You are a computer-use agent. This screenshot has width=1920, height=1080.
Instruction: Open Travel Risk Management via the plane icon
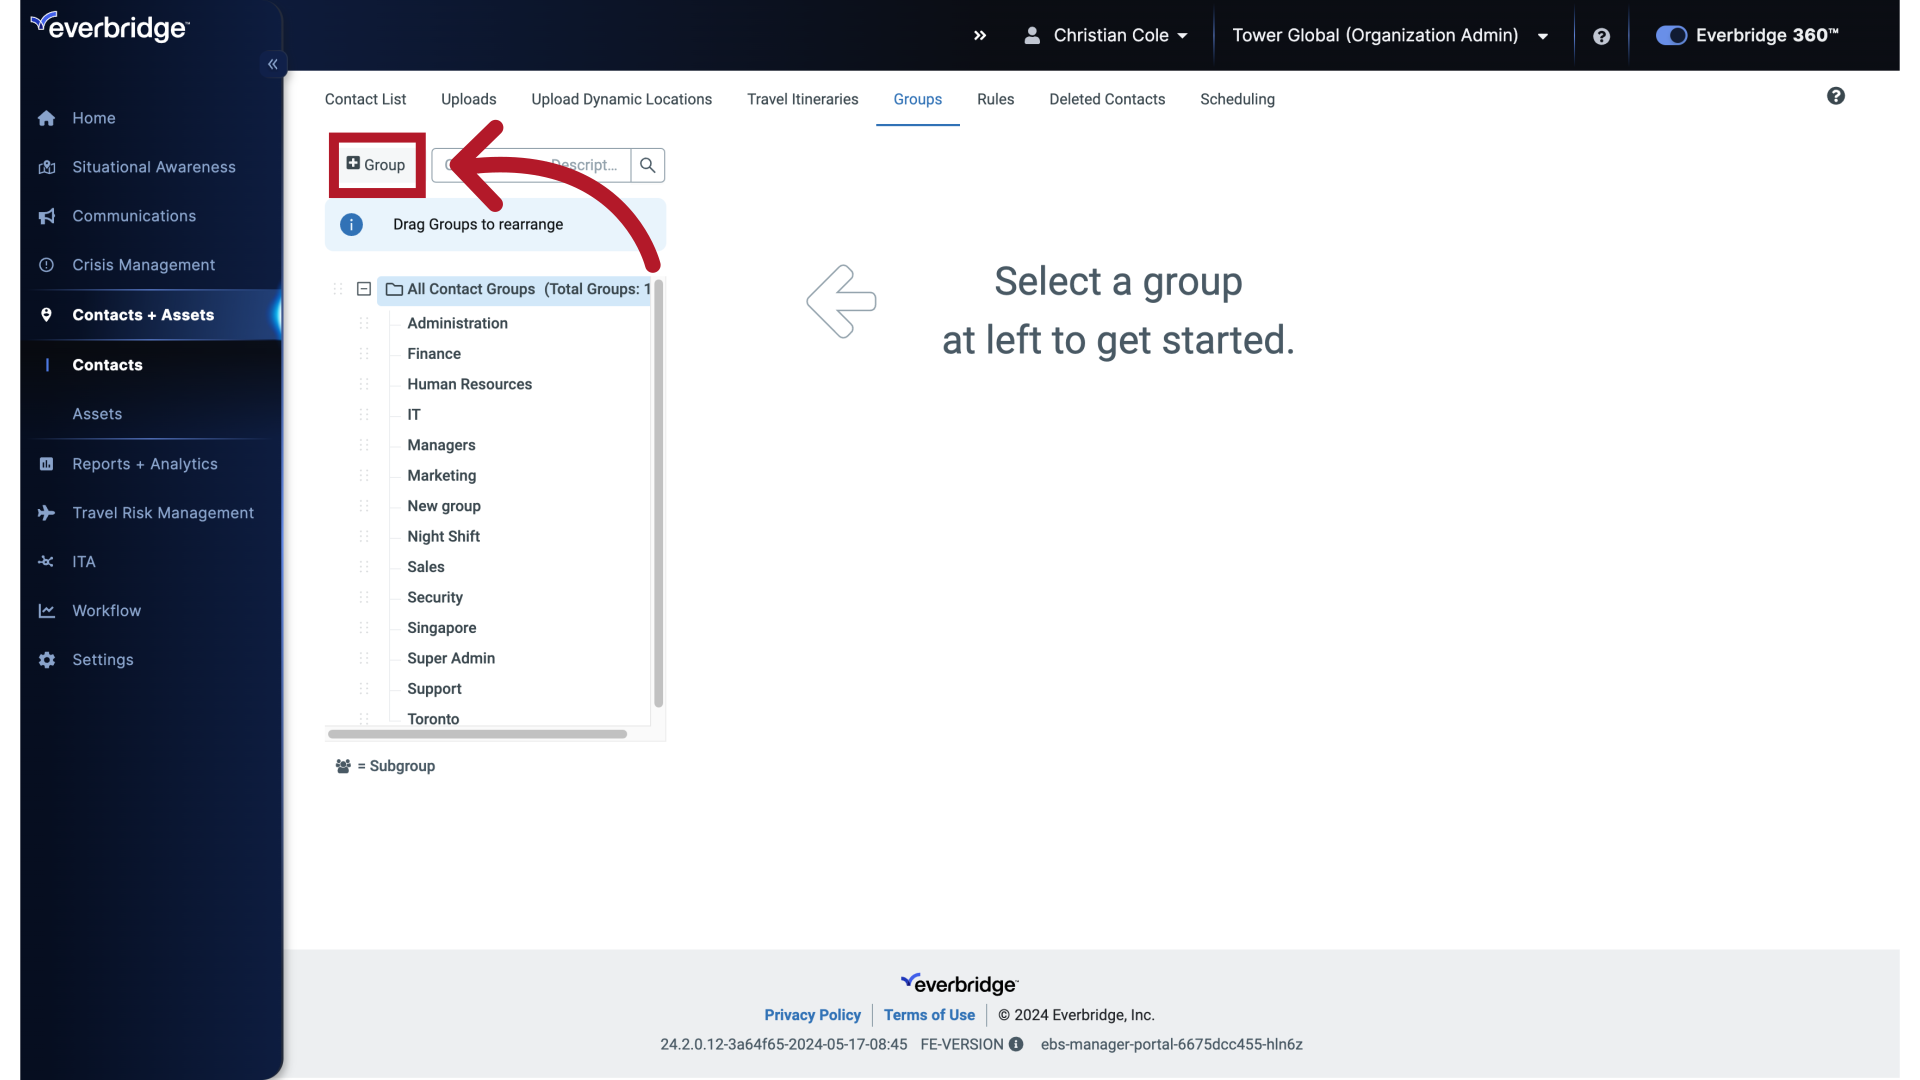[x=46, y=513]
